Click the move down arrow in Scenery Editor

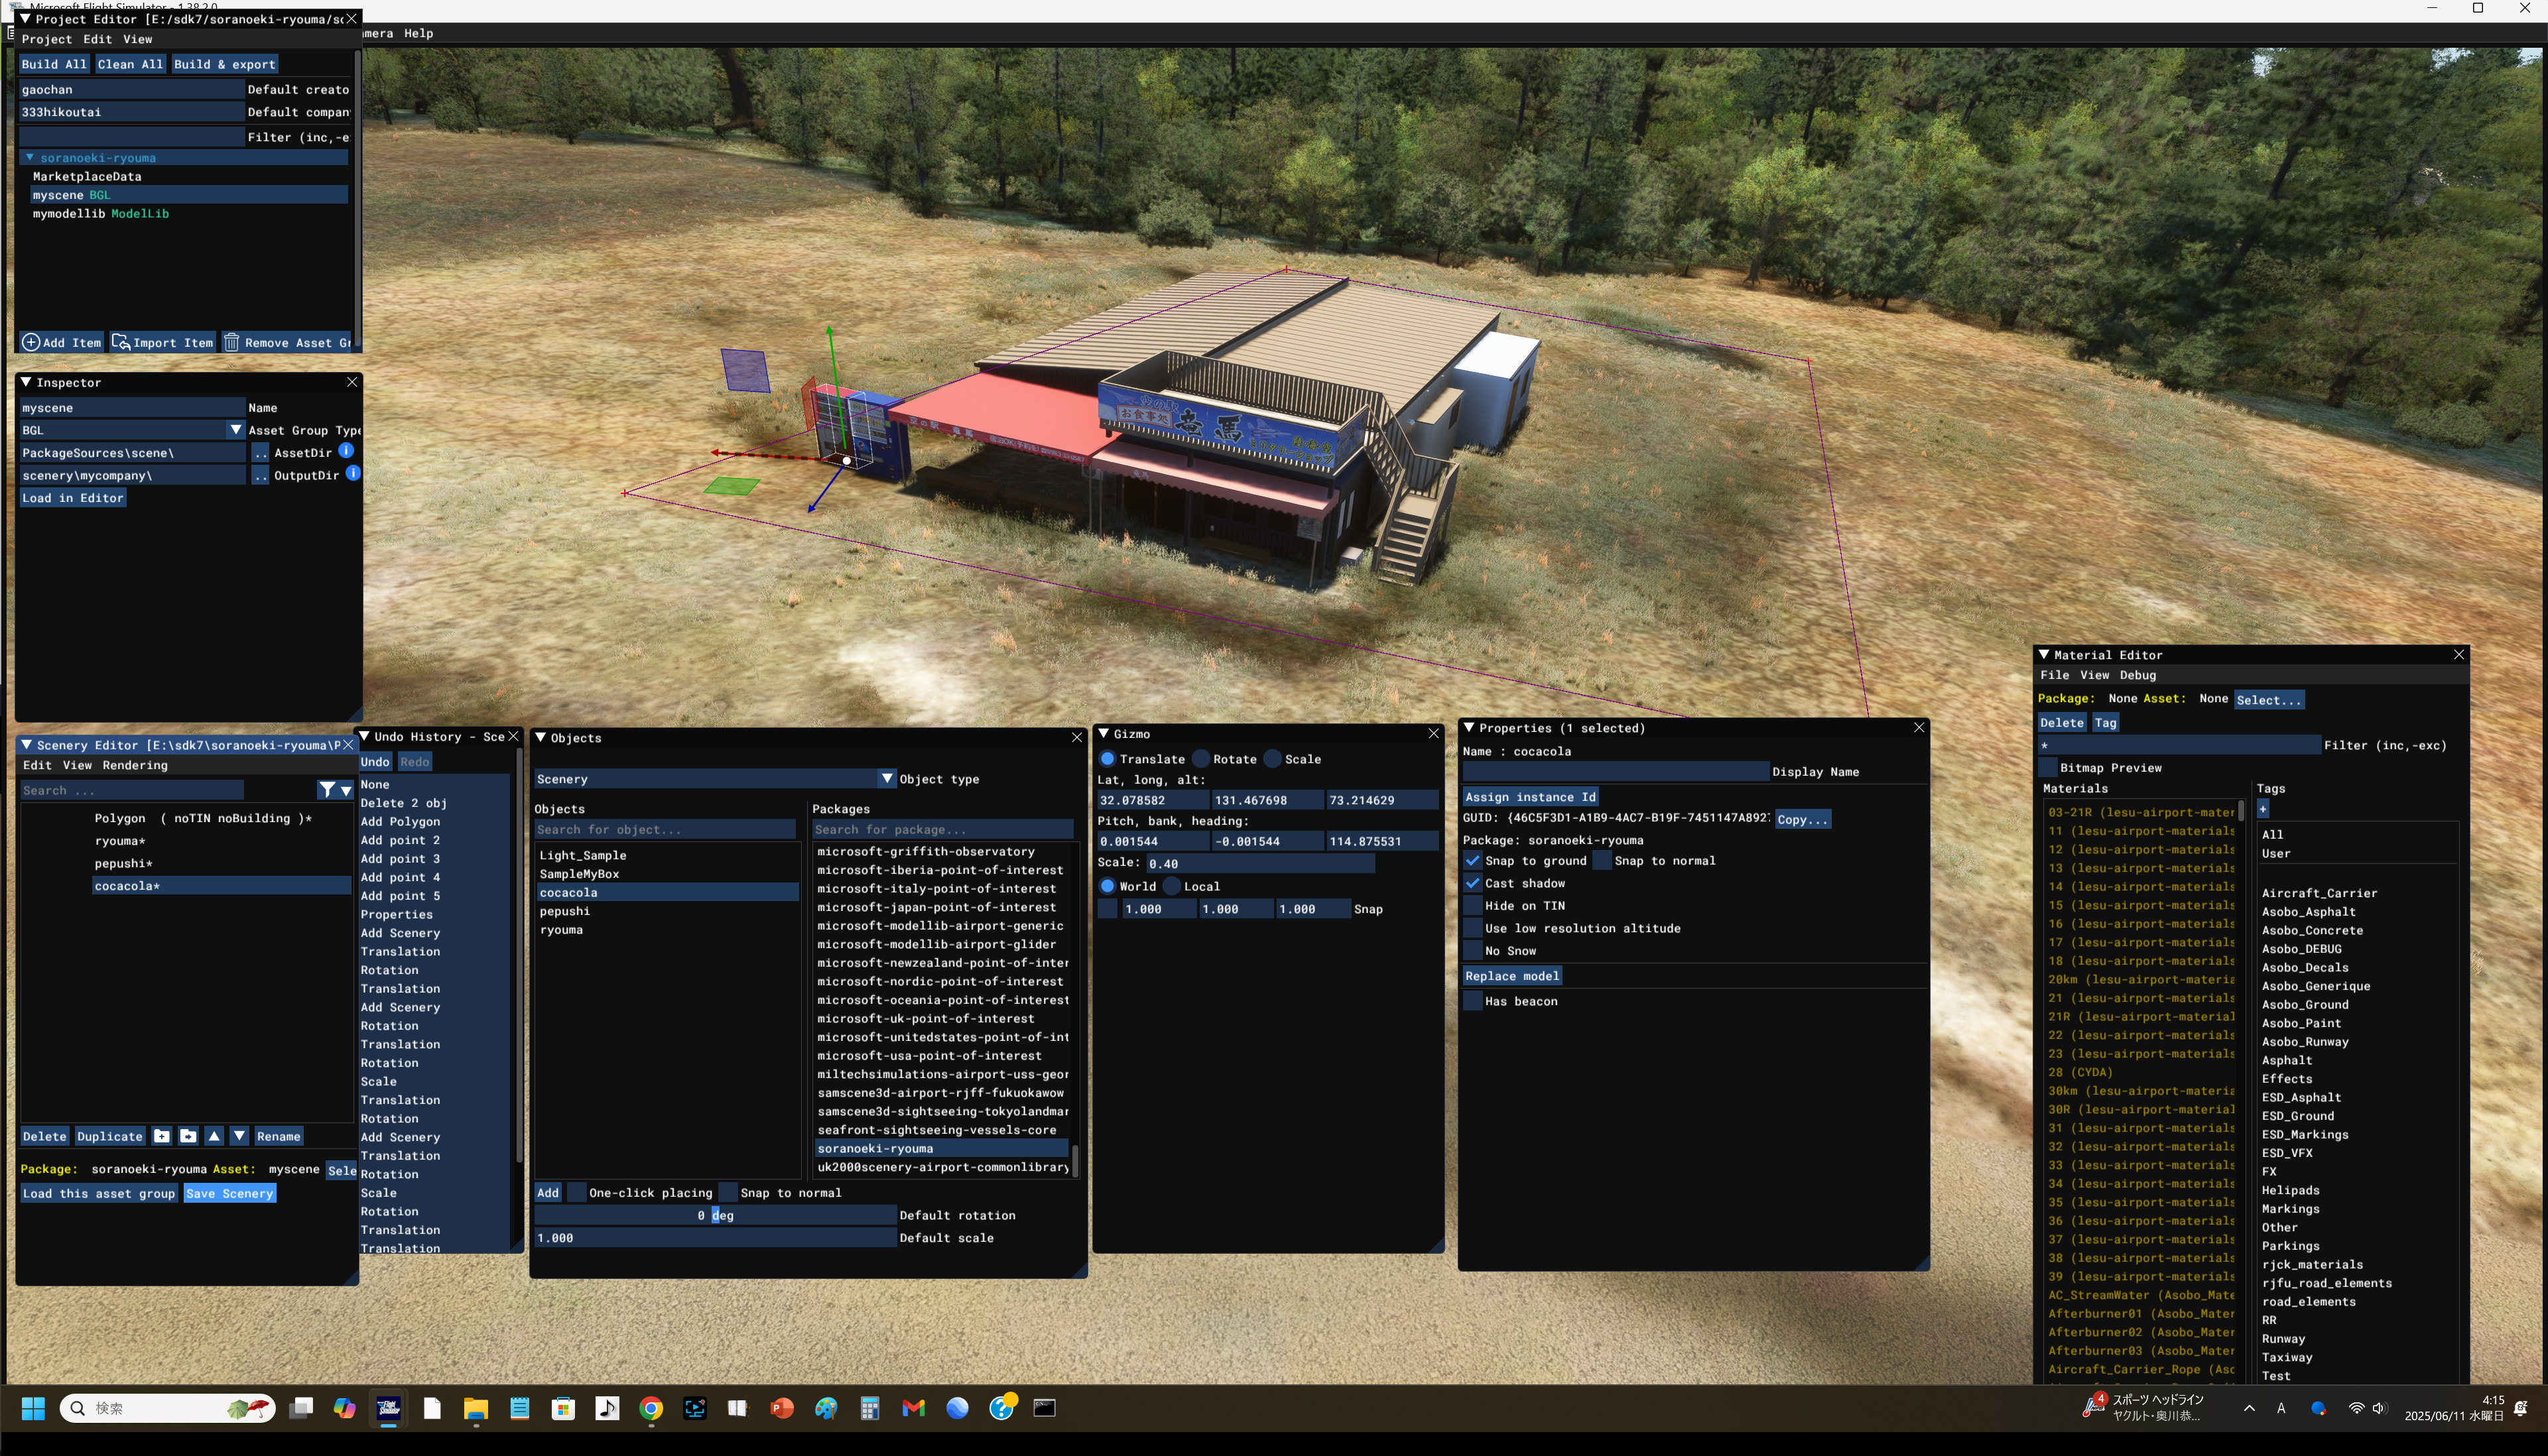point(239,1136)
